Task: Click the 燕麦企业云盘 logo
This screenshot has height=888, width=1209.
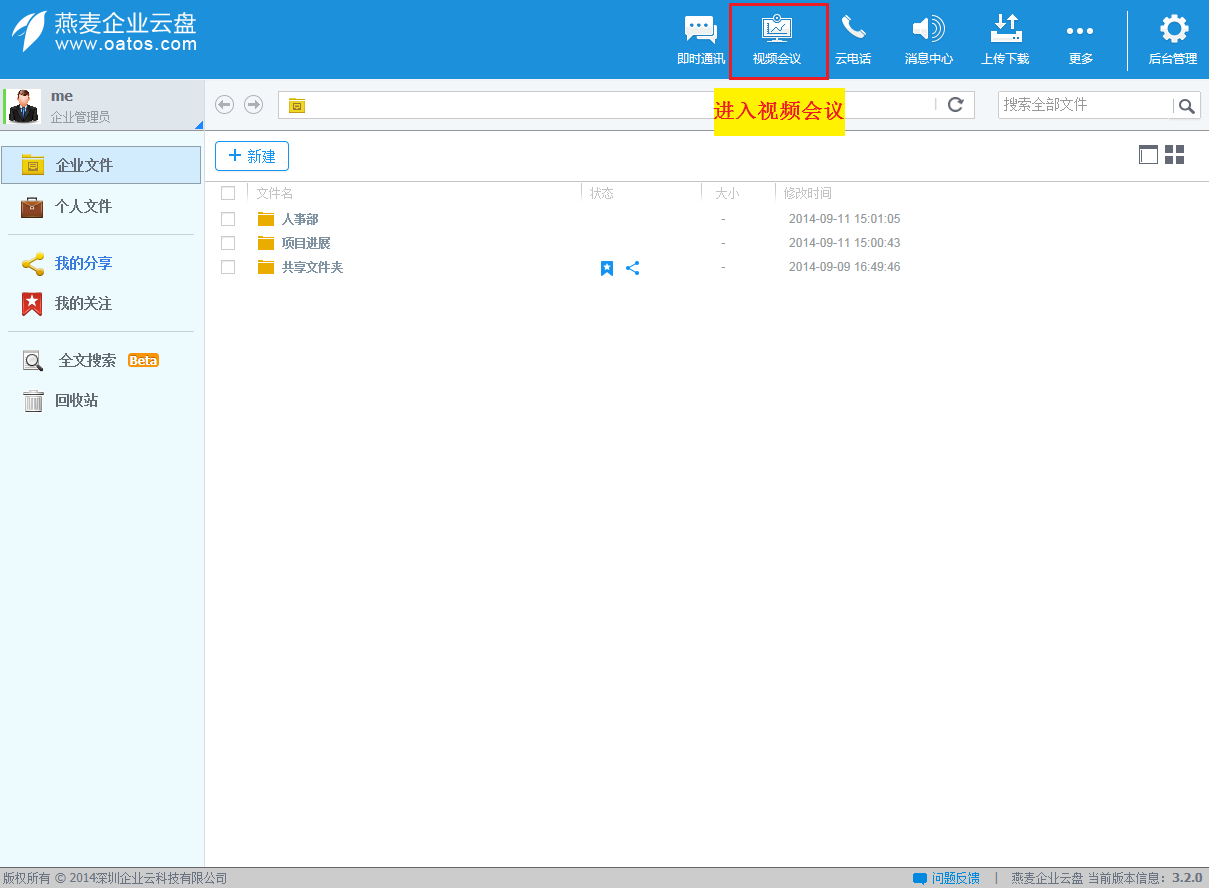Action: 105,32
